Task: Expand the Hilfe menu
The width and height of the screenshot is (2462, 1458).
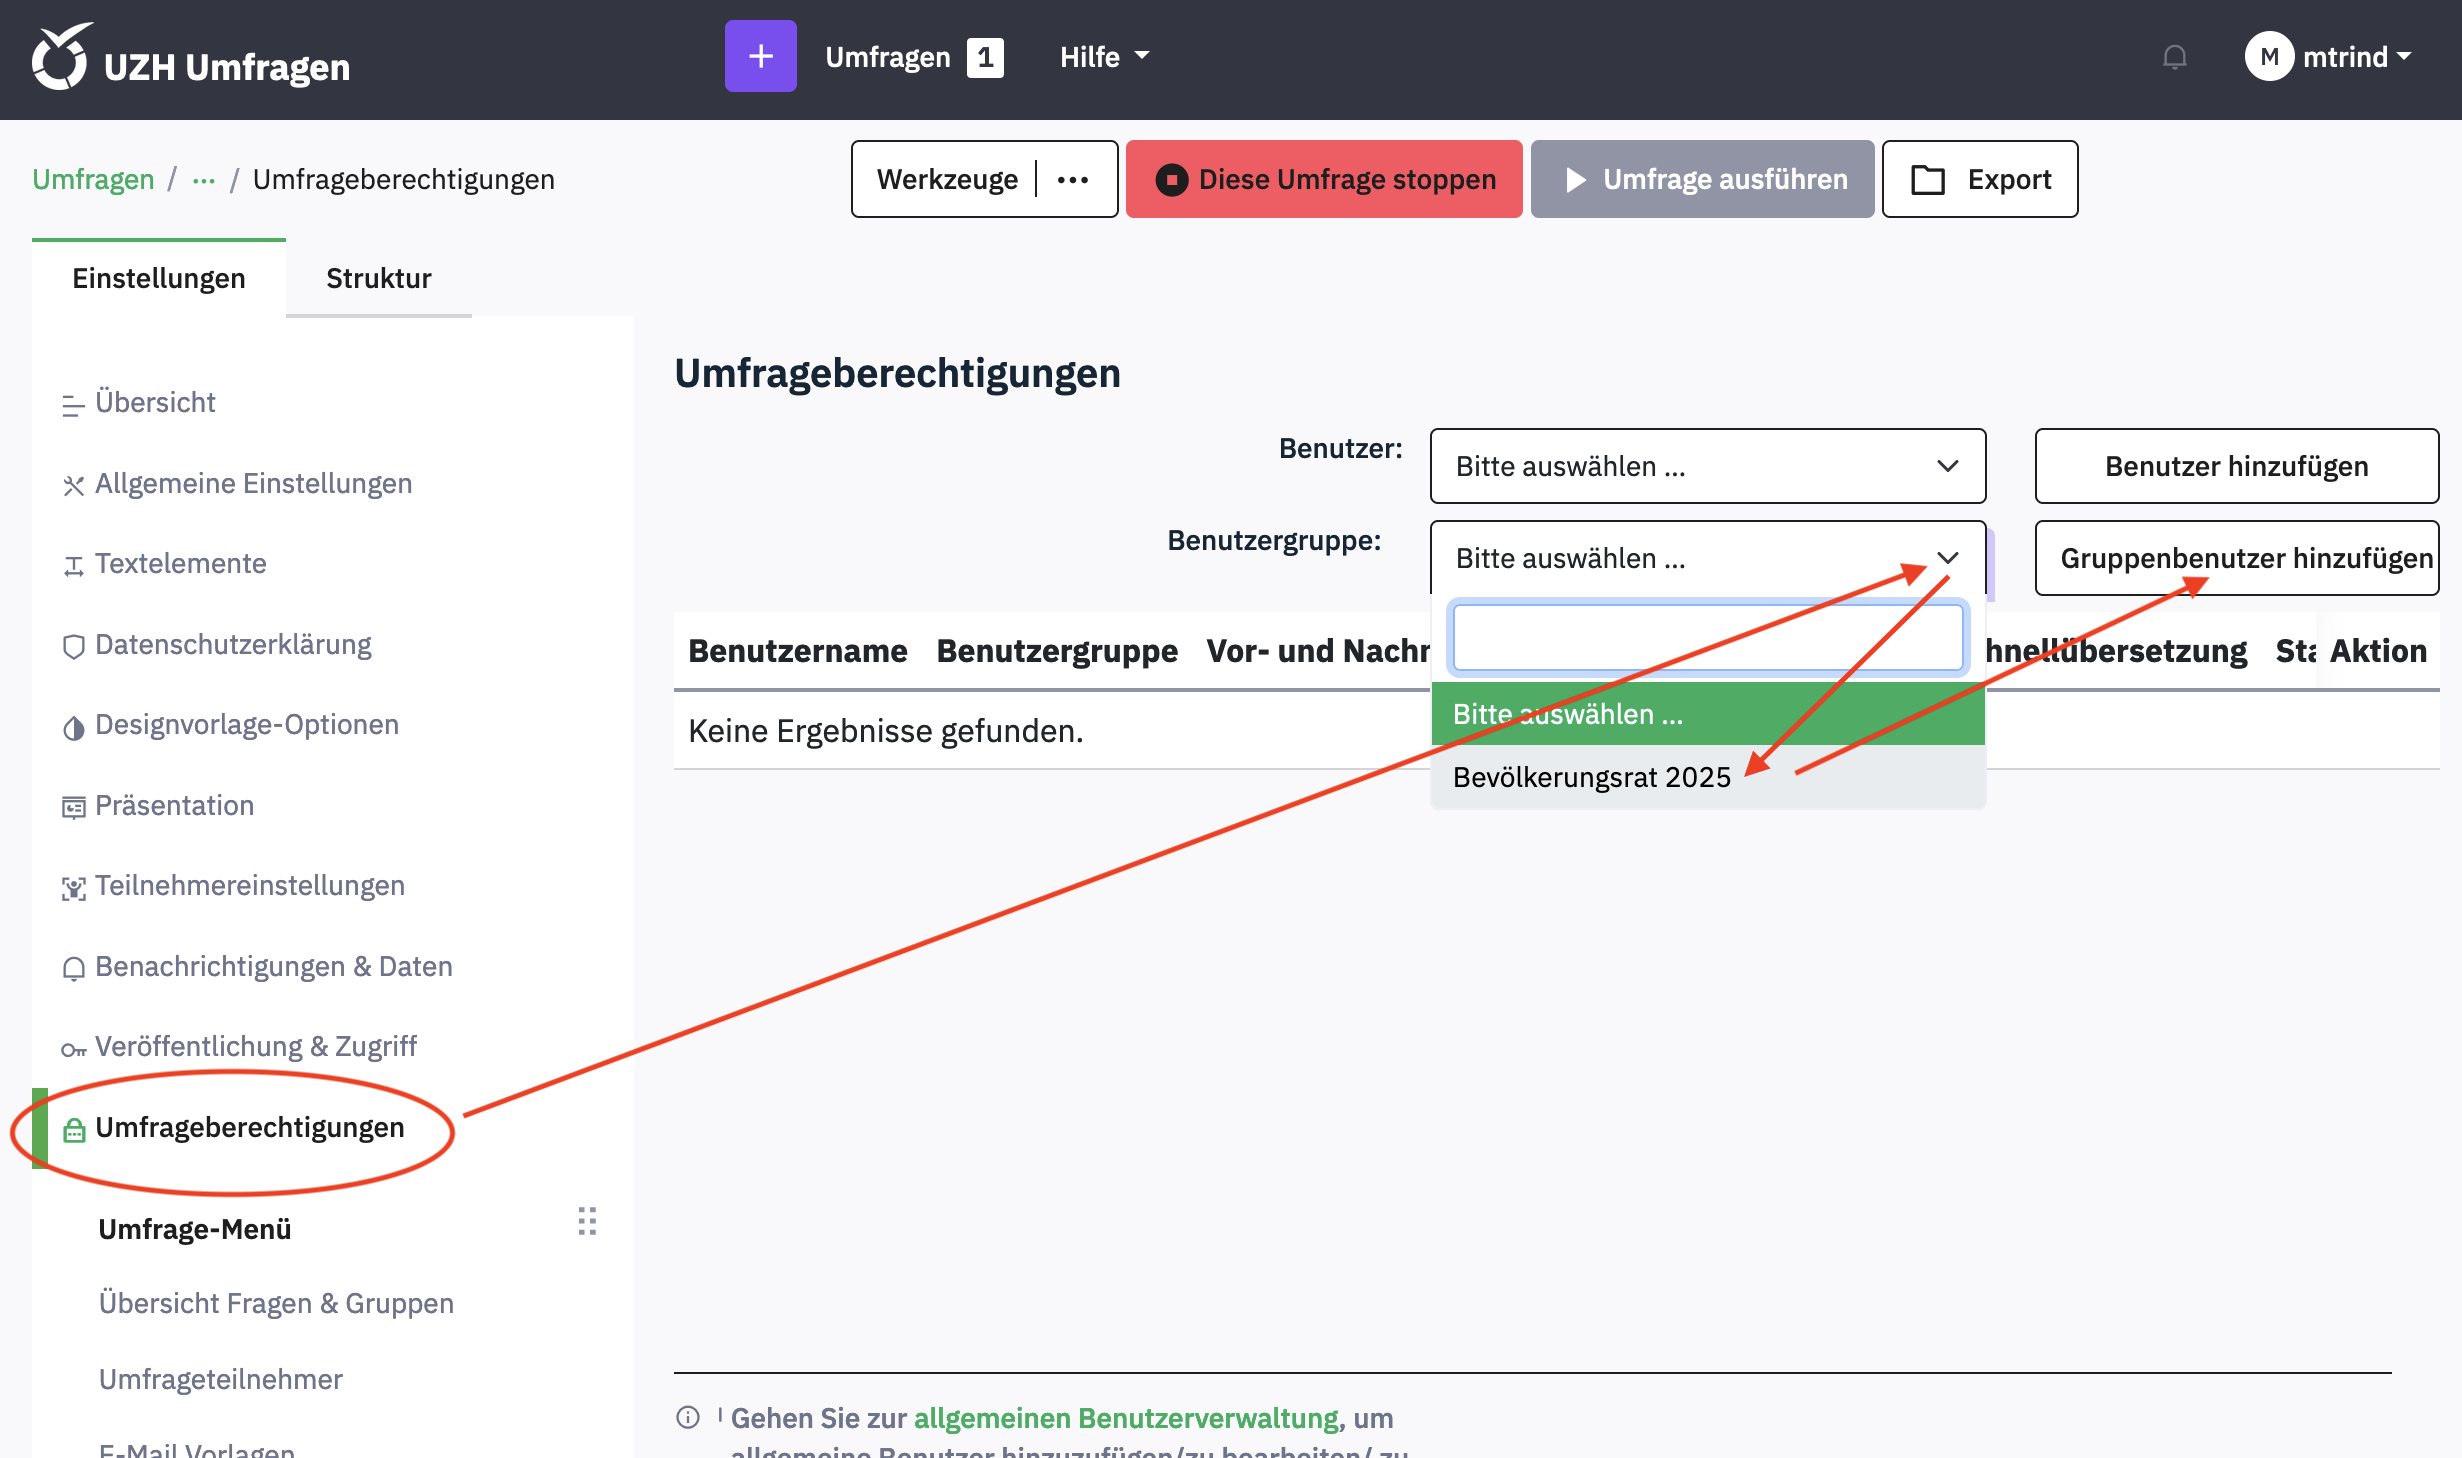Action: click(x=1103, y=57)
